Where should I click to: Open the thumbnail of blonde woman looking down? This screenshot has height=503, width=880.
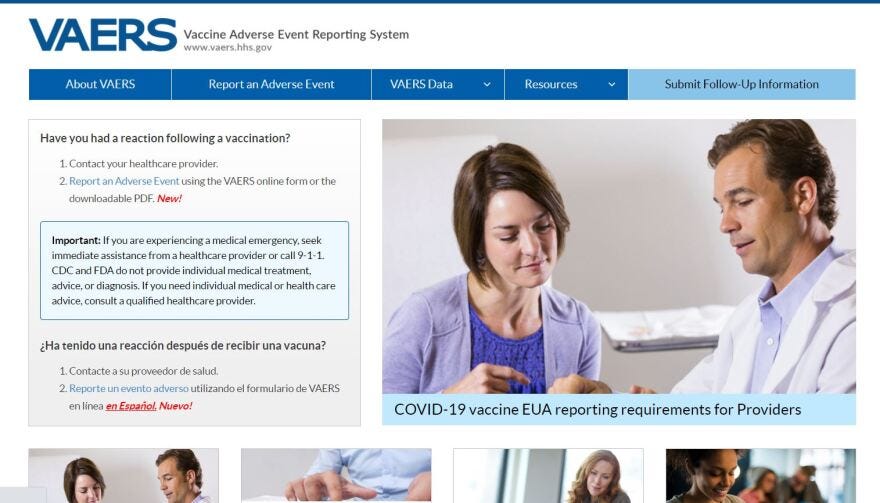(548, 475)
